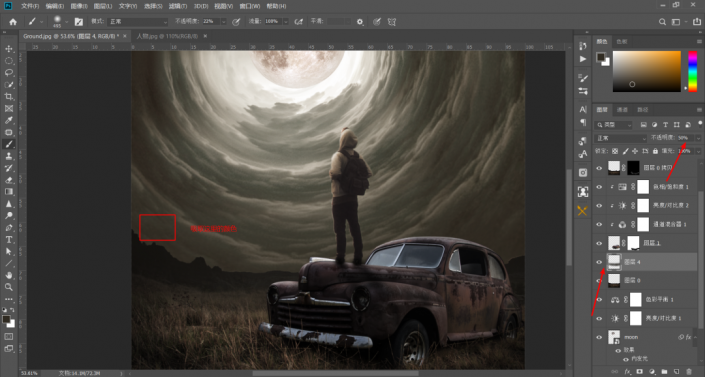Open the History panel icon
705x377 pixels.
(583, 46)
